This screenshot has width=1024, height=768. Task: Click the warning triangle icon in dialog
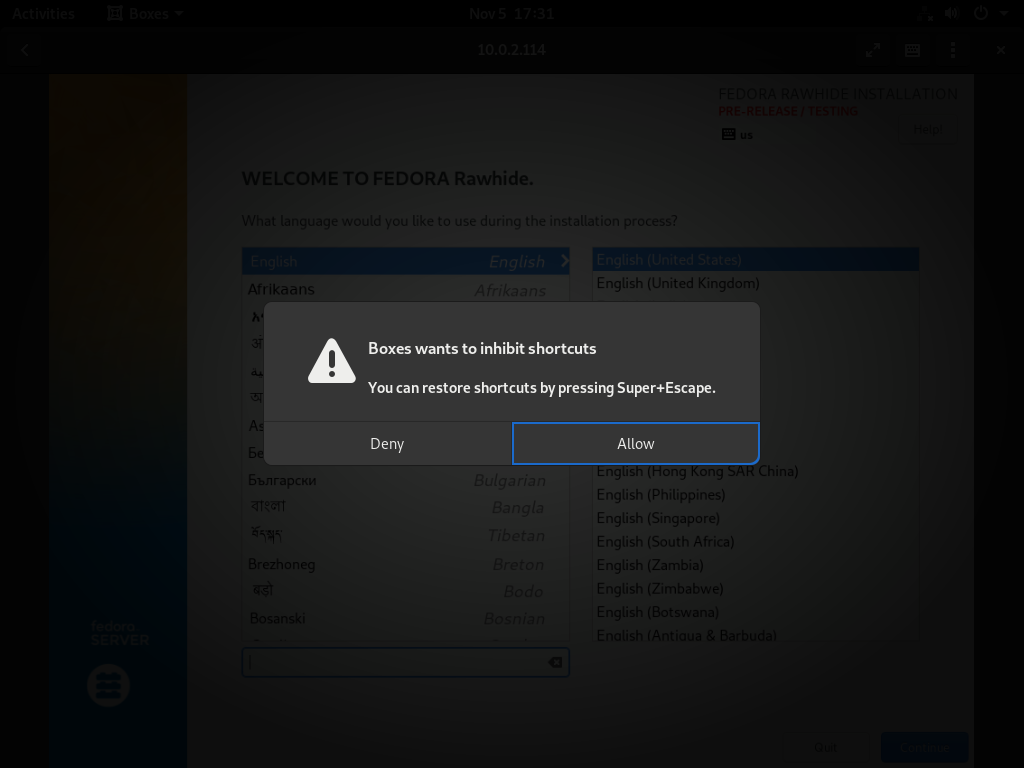point(332,360)
